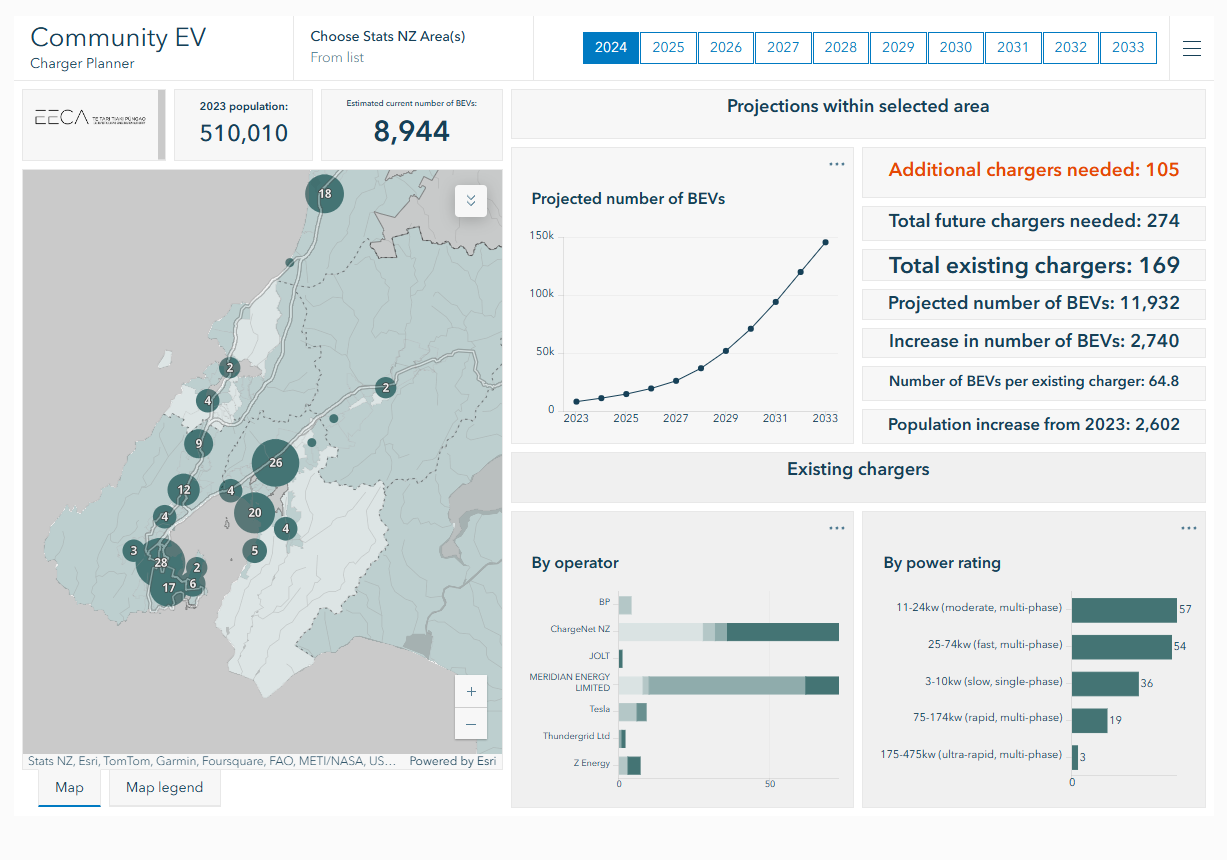
Task: Click Projected number of BEVs: 11,932
Action: tap(1034, 303)
